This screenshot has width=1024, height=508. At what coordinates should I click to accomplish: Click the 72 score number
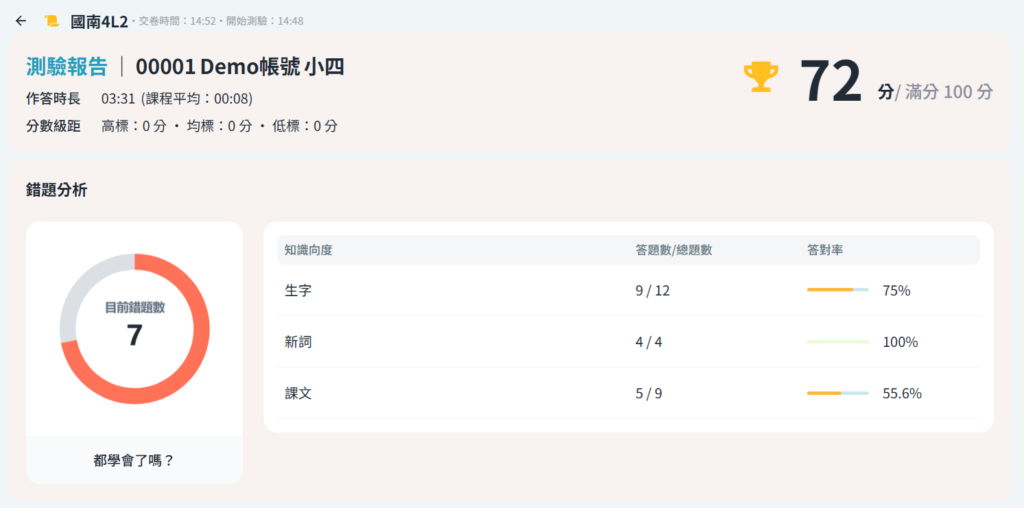(x=830, y=81)
